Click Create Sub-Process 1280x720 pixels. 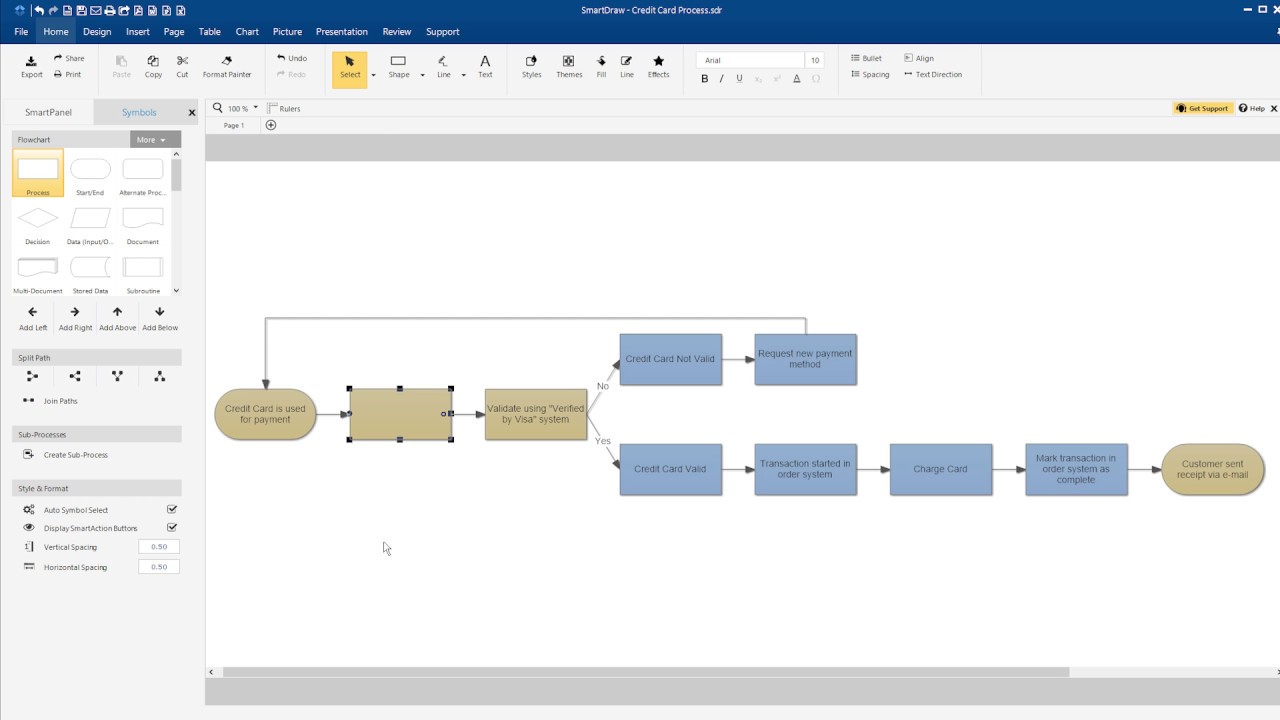pyautogui.click(x=66, y=455)
